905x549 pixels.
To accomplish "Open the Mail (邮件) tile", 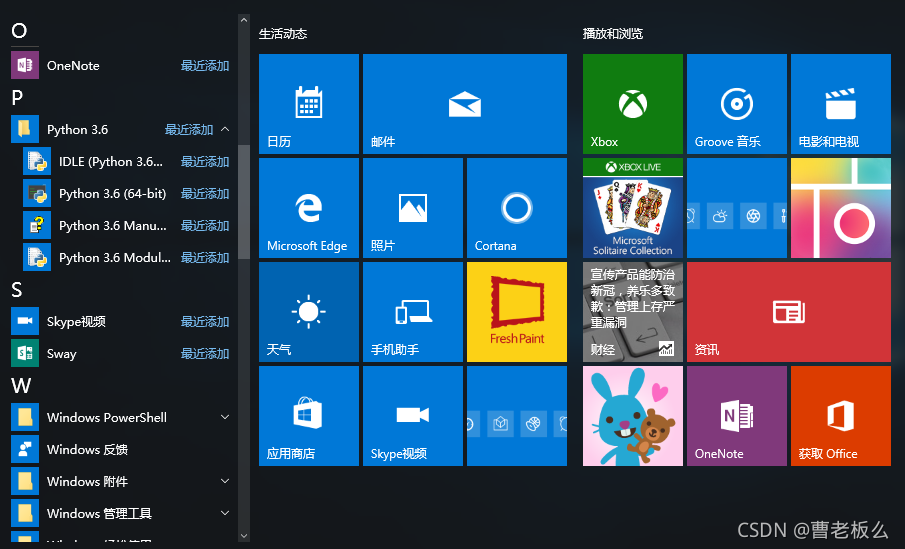I will (465, 104).
